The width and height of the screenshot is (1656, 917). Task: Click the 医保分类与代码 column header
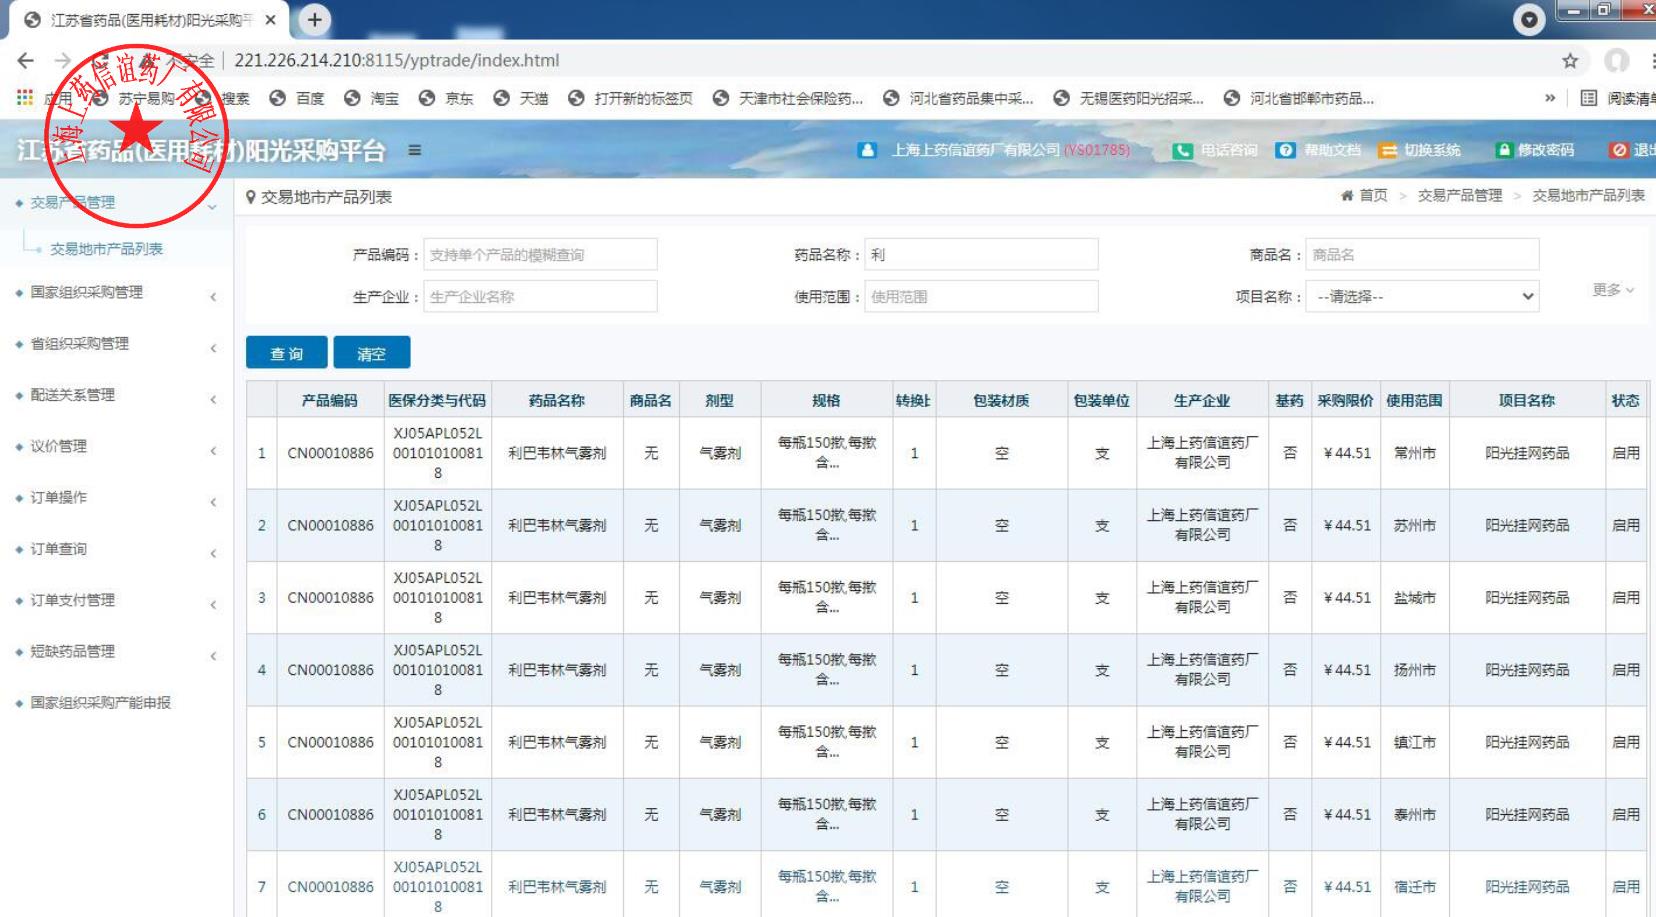[437, 401]
